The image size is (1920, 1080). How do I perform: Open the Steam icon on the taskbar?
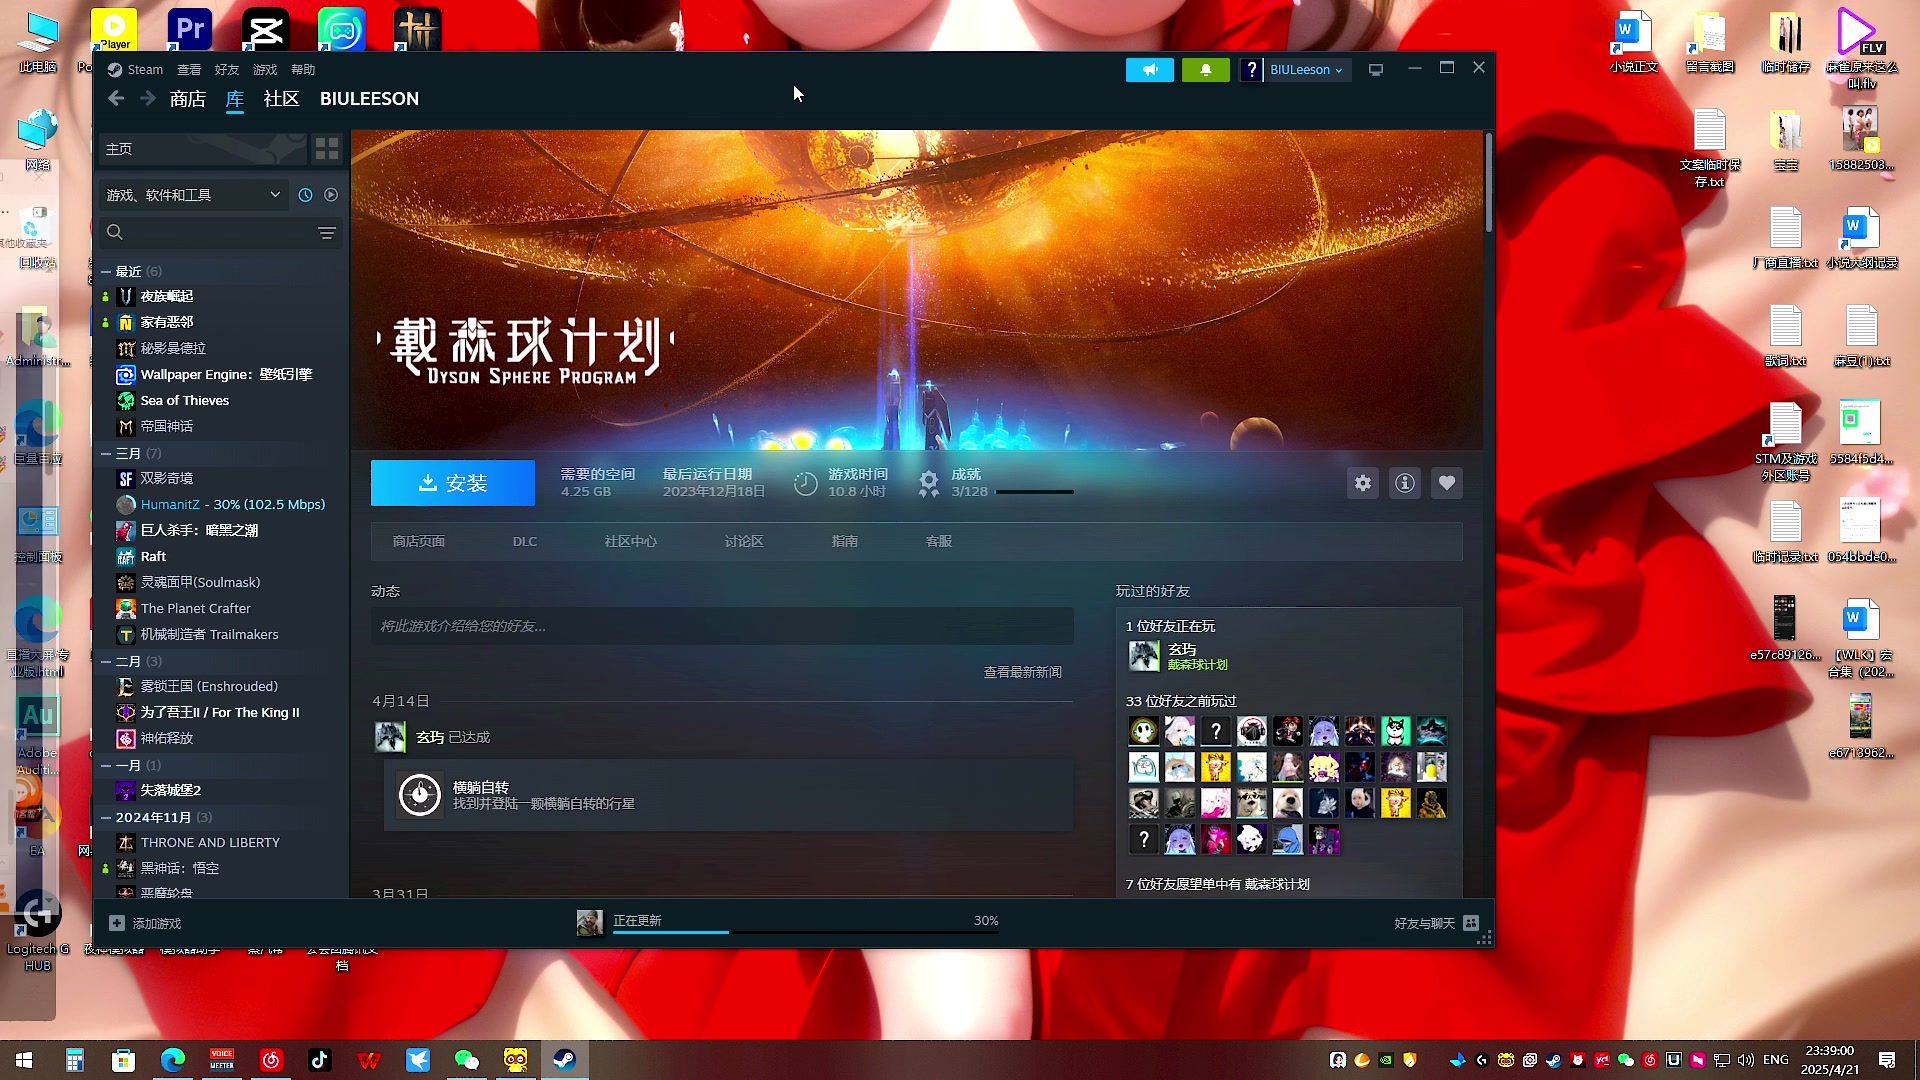click(565, 1060)
